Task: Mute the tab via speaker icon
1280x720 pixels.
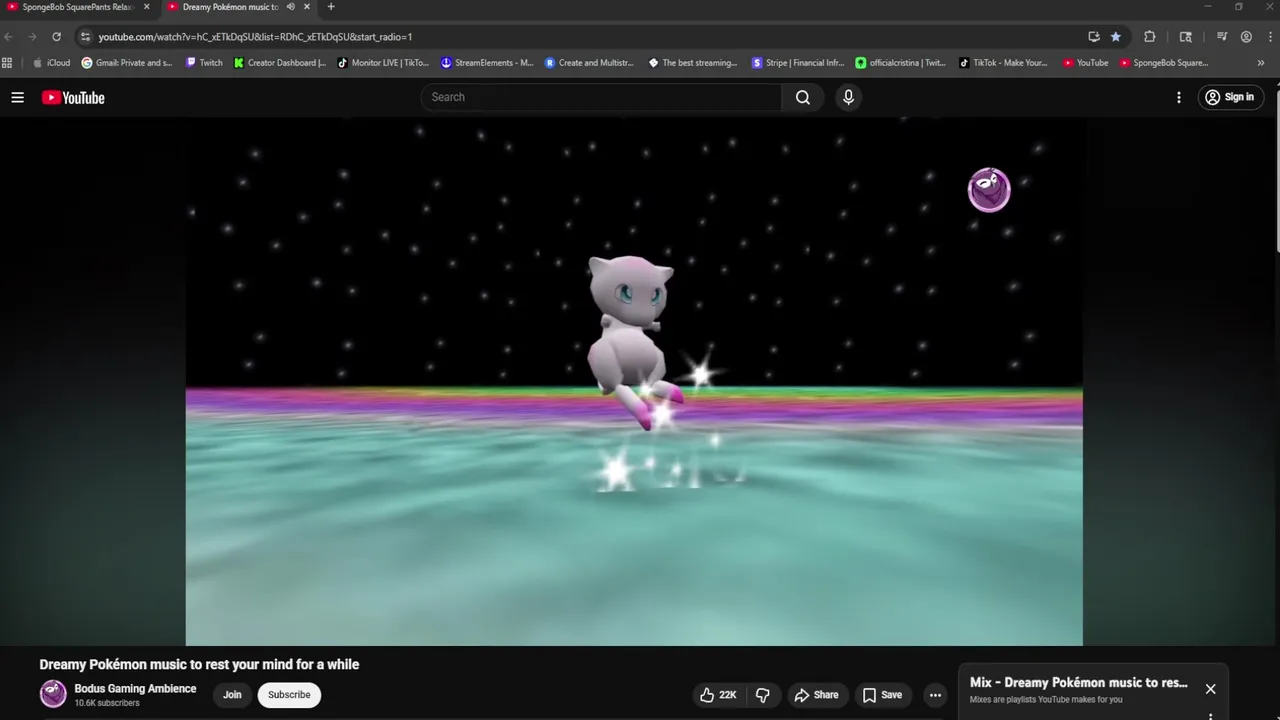Action: coord(291,7)
